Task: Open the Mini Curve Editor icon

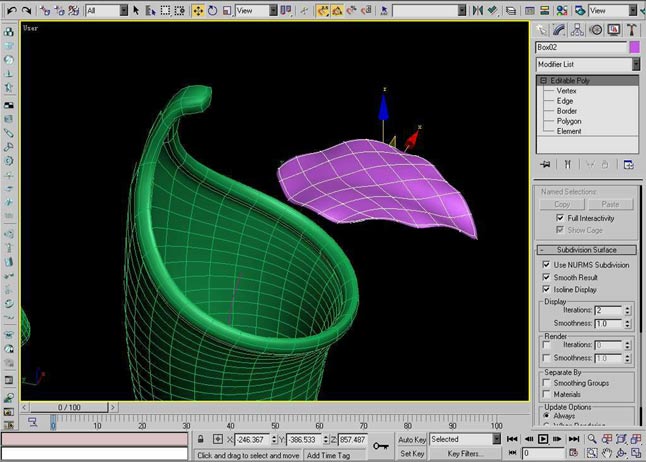Action: tap(32, 422)
